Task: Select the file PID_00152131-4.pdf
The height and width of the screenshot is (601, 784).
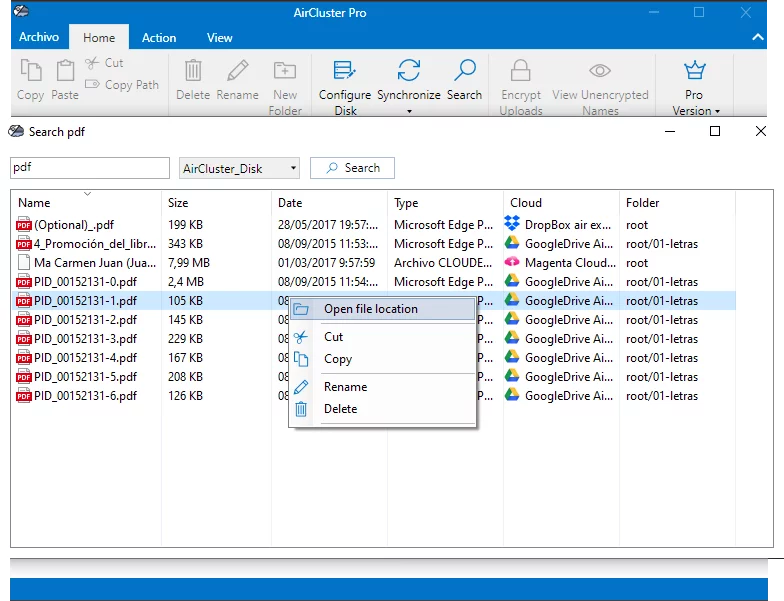Action: 85,357
